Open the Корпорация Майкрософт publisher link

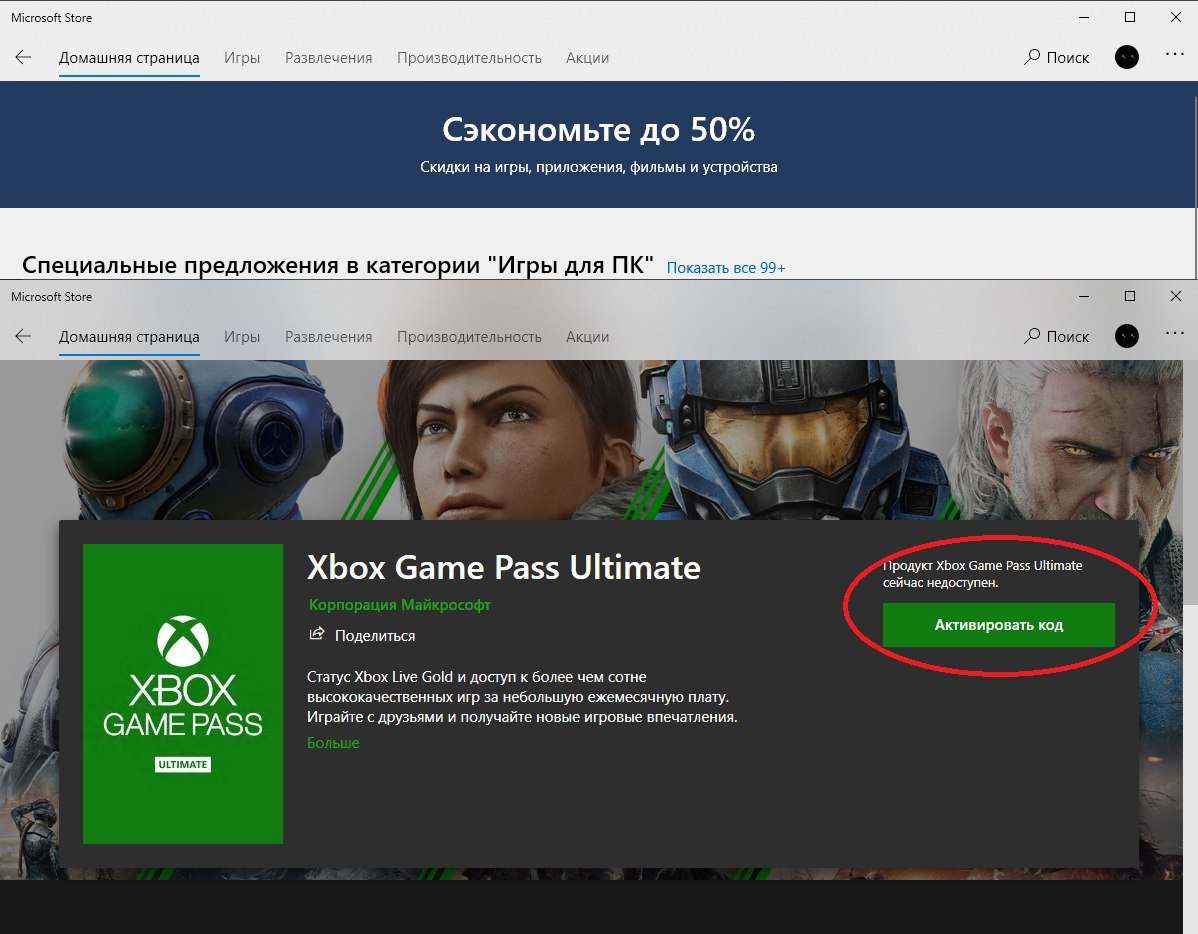pyautogui.click(x=400, y=605)
